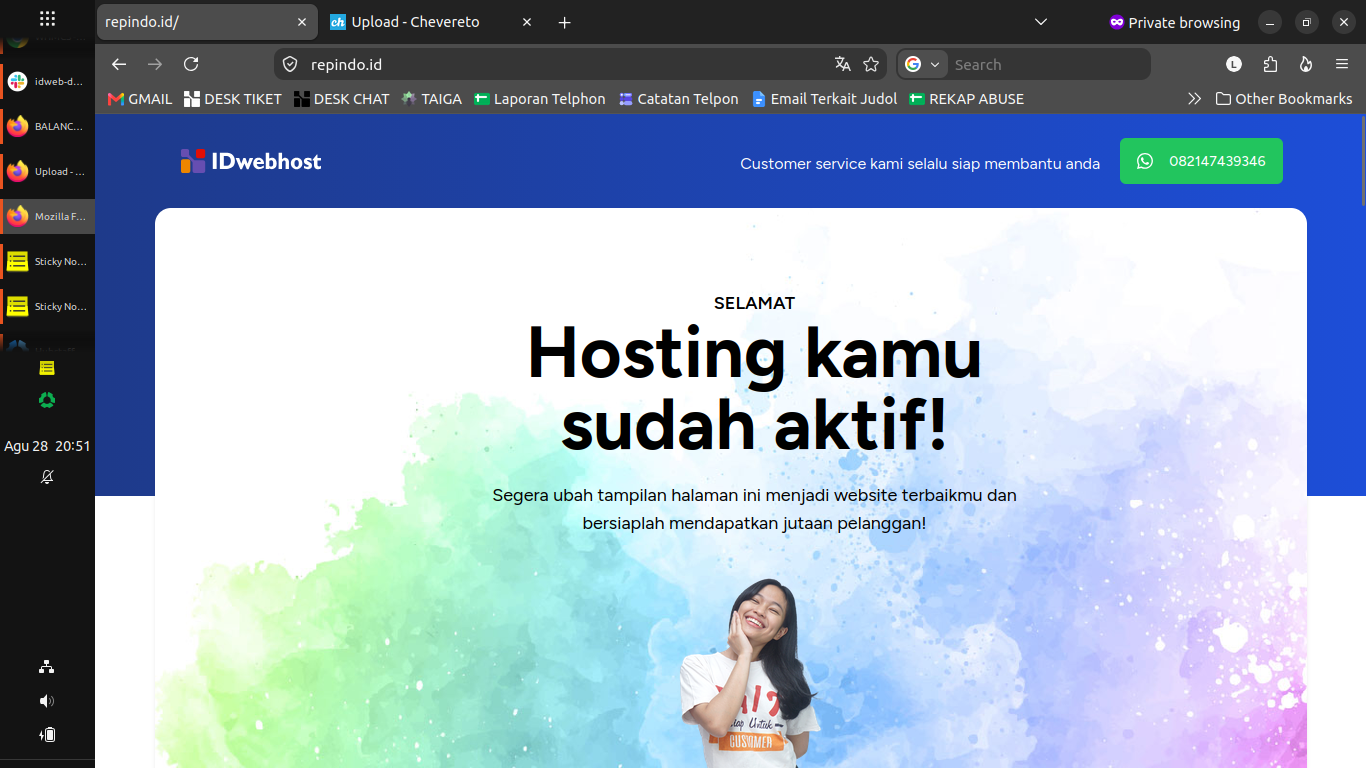Select the Mozilla F... window in dock
1366x768 pixels.
pyautogui.click(x=47, y=216)
